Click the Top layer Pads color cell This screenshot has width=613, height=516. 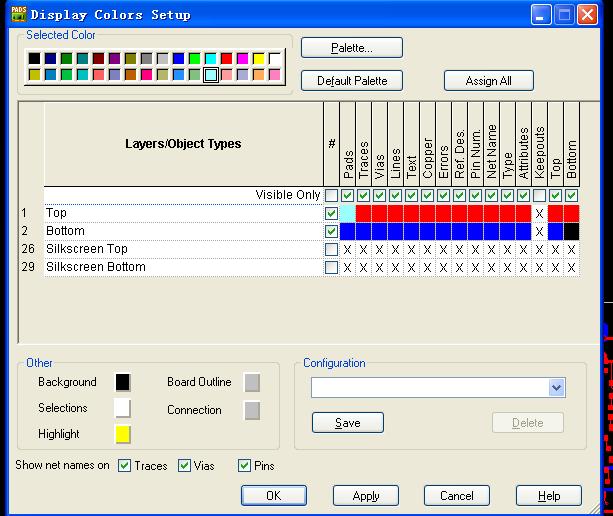[347, 213]
